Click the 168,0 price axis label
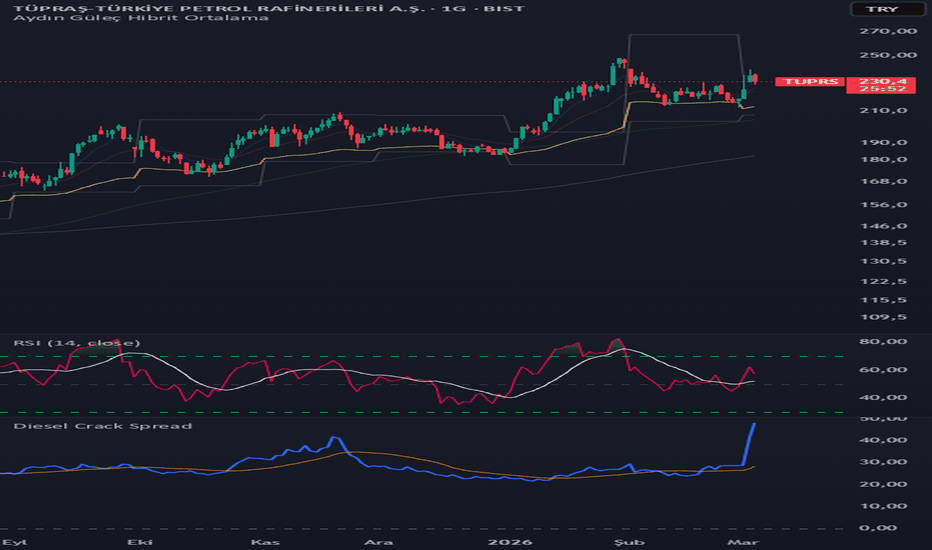Viewport: 932px width, 550px height. tap(884, 181)
